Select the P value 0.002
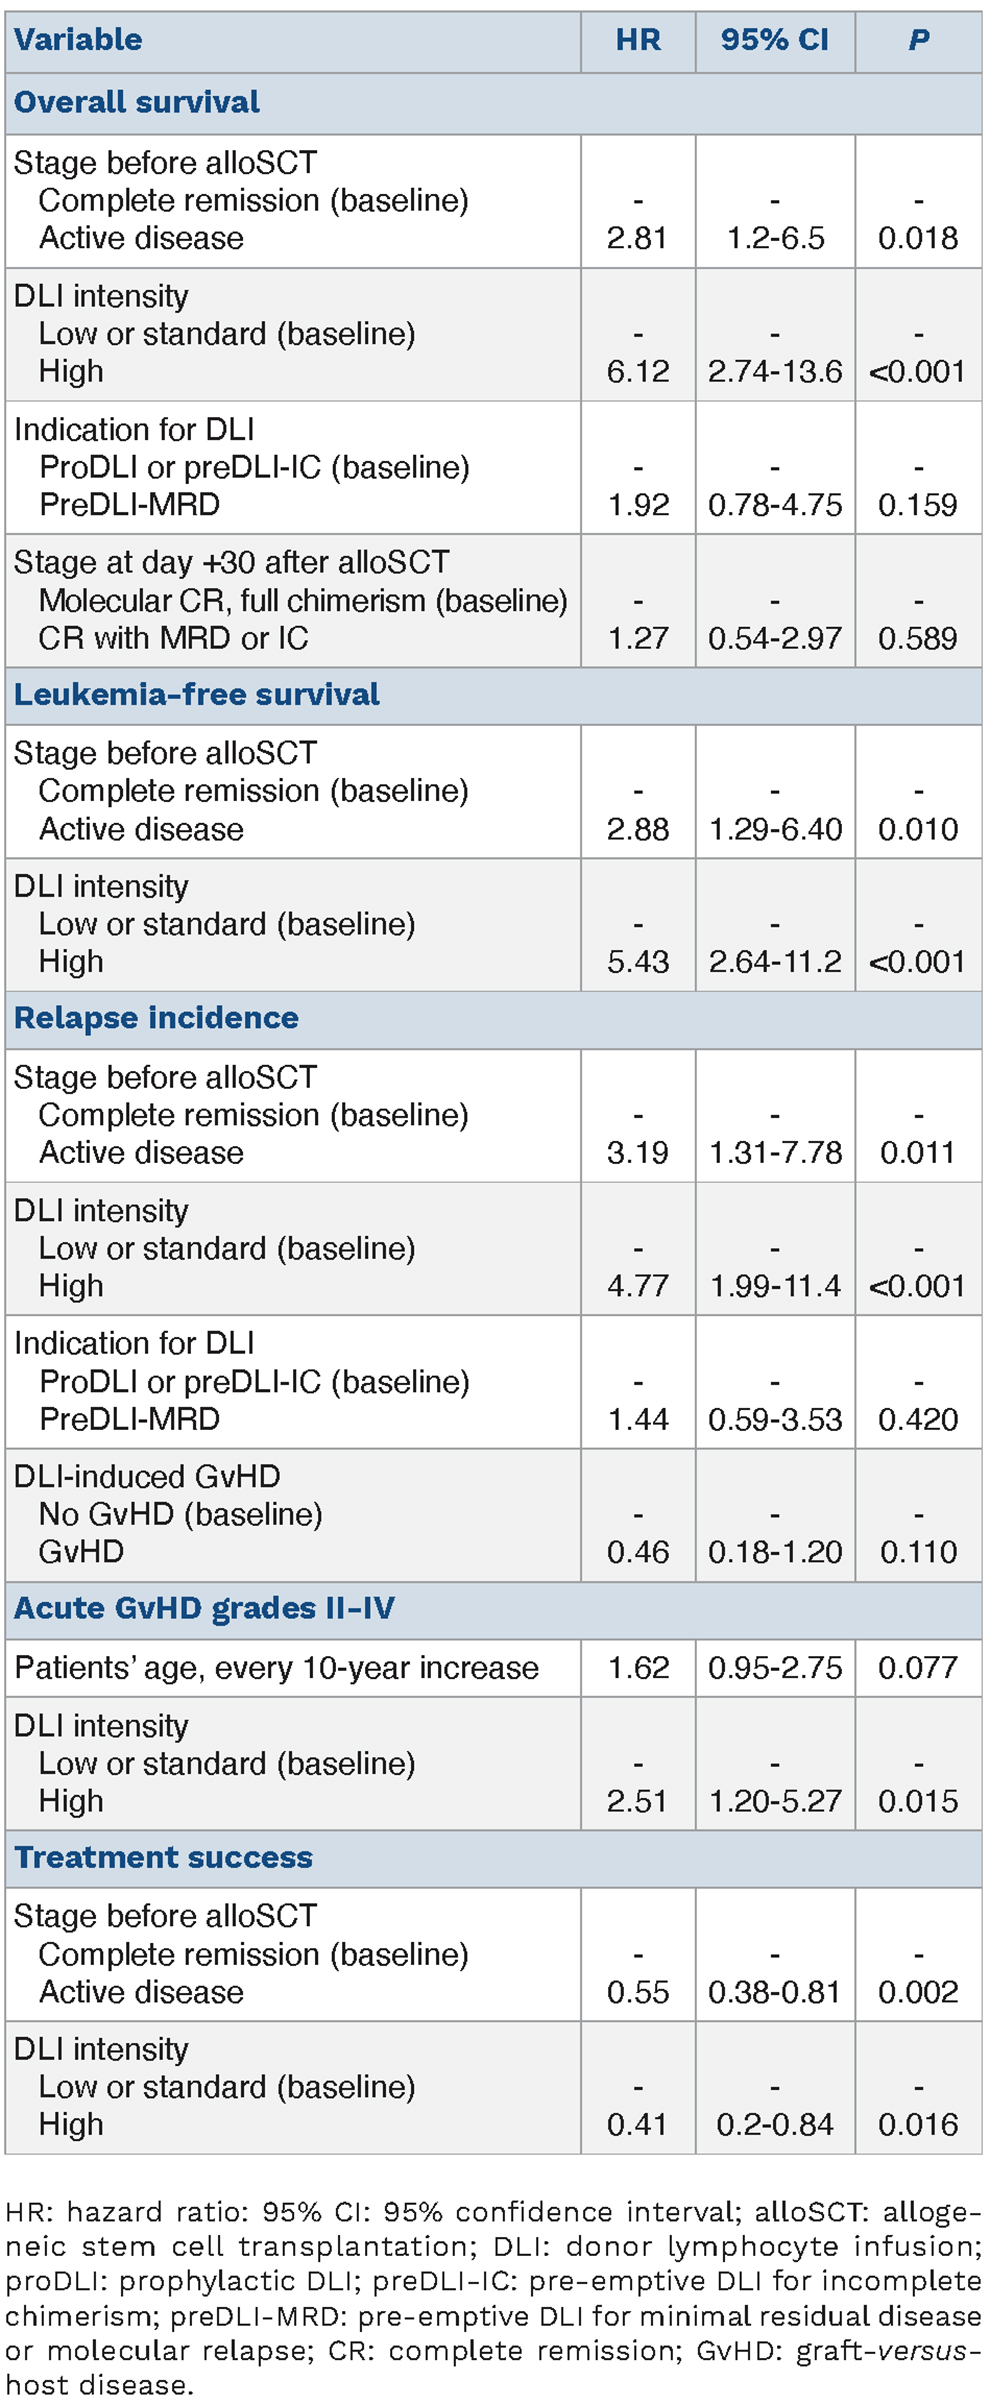990x2405 pixels. pyautogui.click(x=918, y=1992)
